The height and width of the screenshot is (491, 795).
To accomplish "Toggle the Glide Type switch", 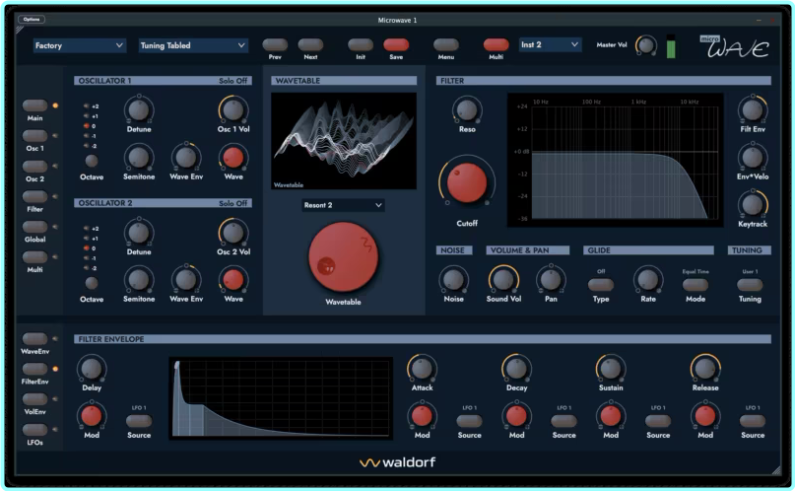I will click(601, 285).
